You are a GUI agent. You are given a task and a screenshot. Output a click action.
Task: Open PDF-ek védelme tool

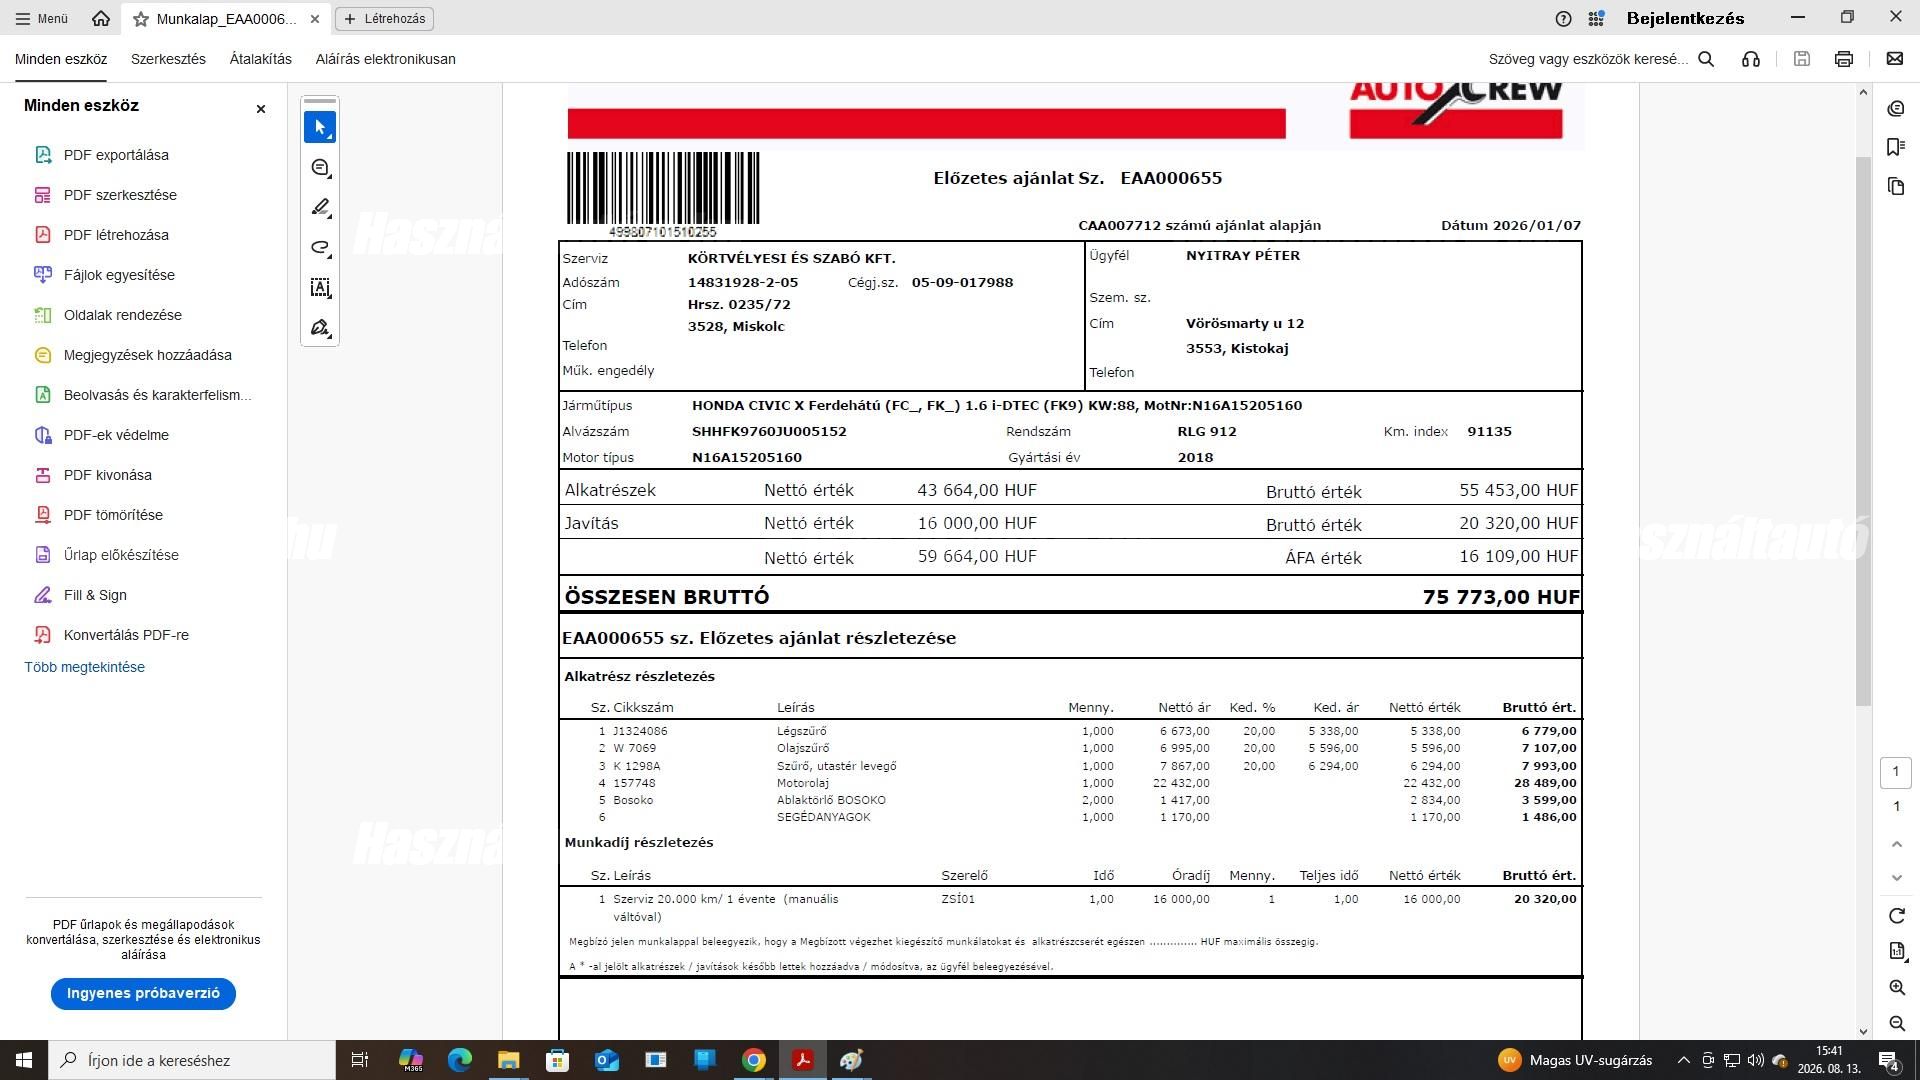[x=116, y=435]
